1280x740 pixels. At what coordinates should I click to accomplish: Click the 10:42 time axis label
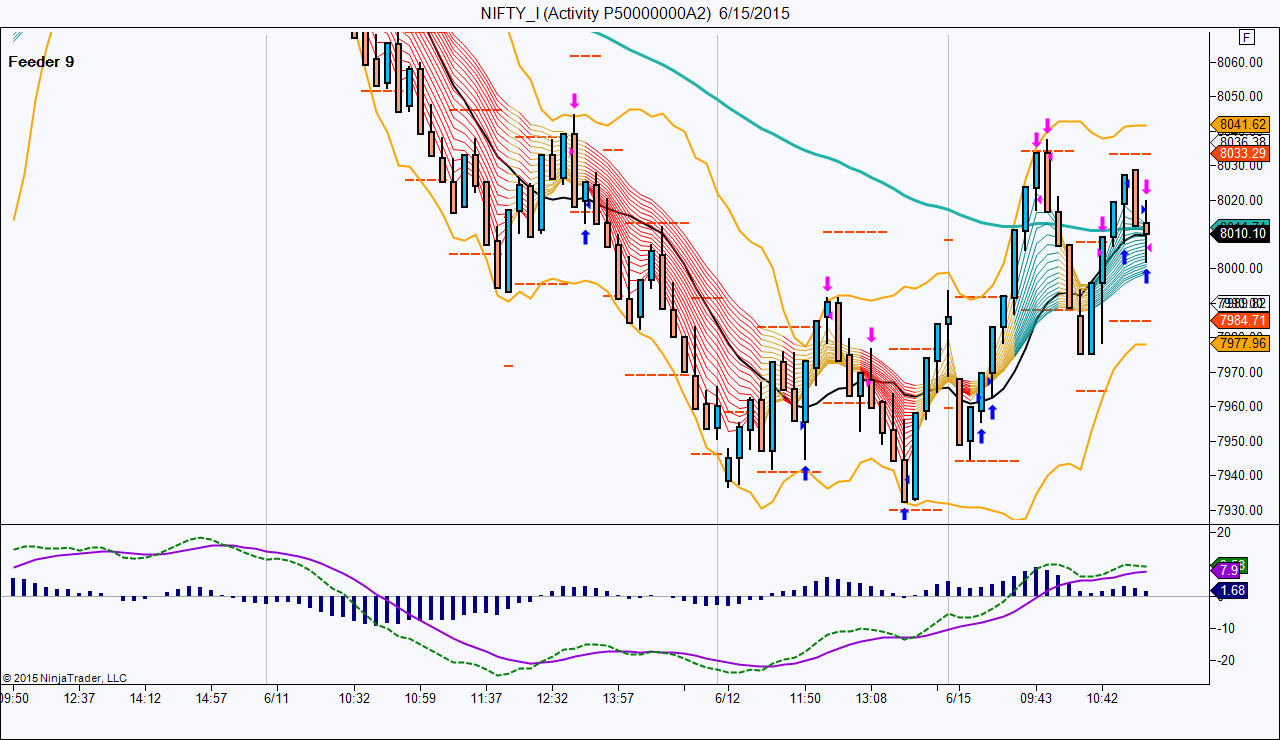[x=1102, y=698]
